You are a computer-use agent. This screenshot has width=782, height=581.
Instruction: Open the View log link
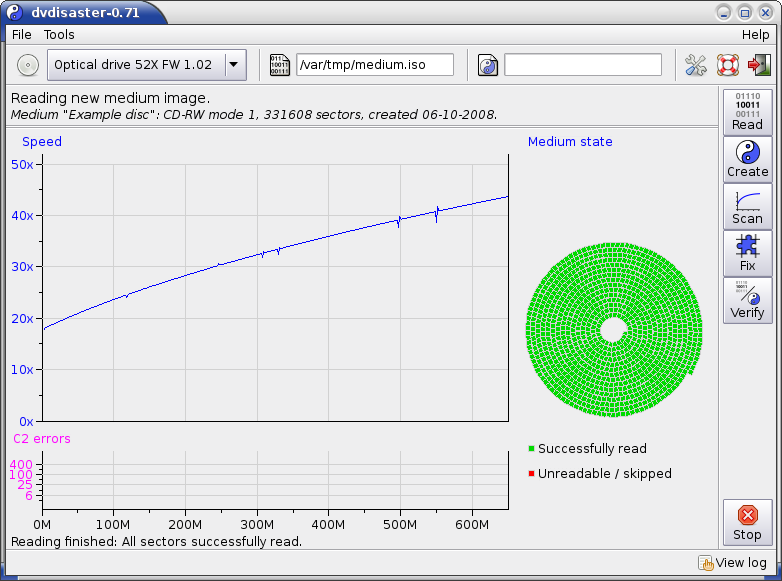point(733,563)
